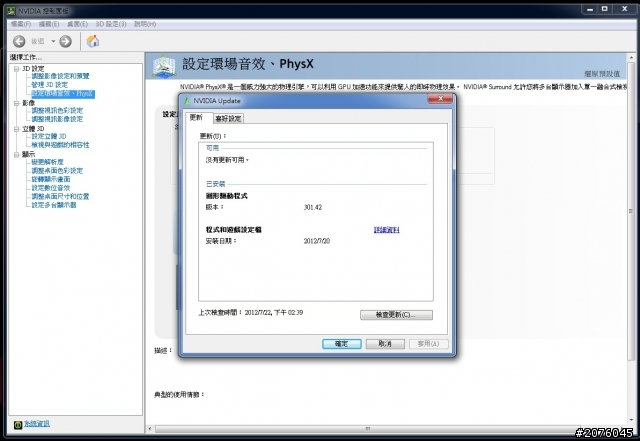Select 調整桌面尺寸和位置 in task tree
640x441 pixels.
[x=60, y=196]
